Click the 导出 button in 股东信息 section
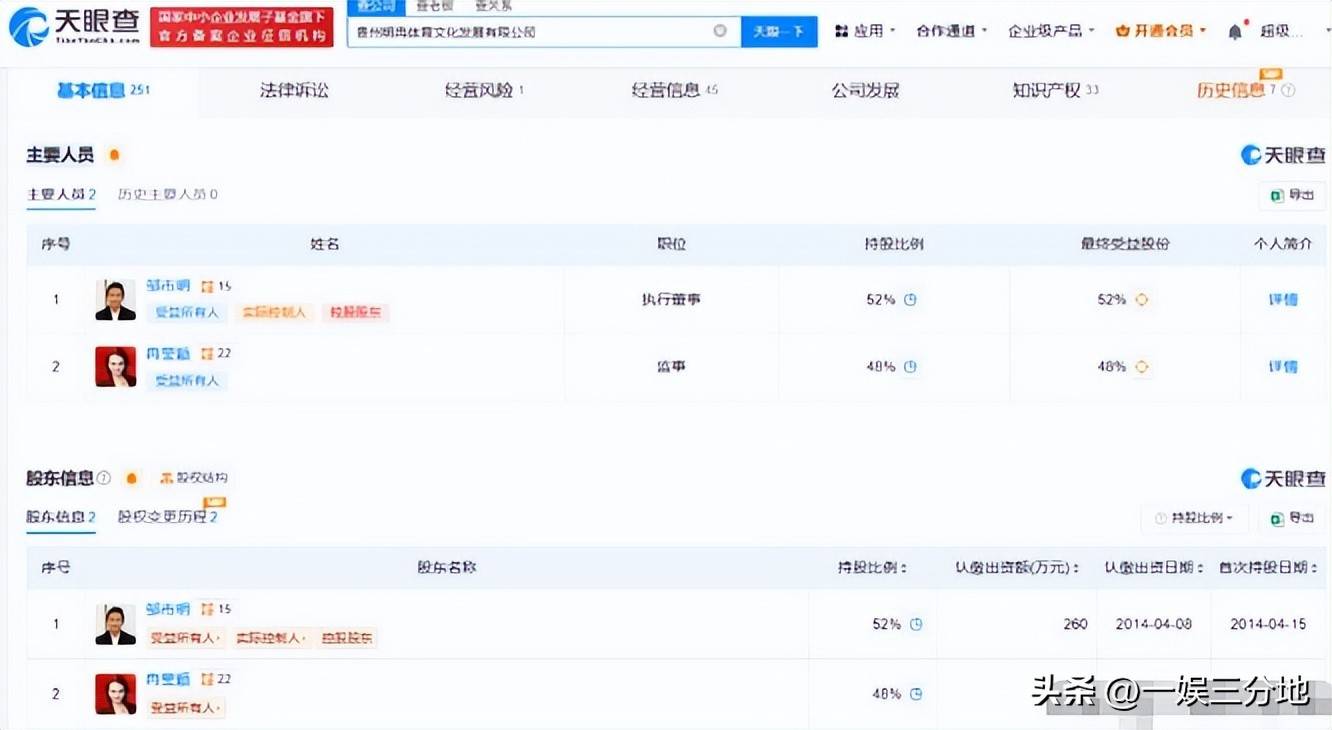Screen dimensions: 1332x730 point(1292,518)
